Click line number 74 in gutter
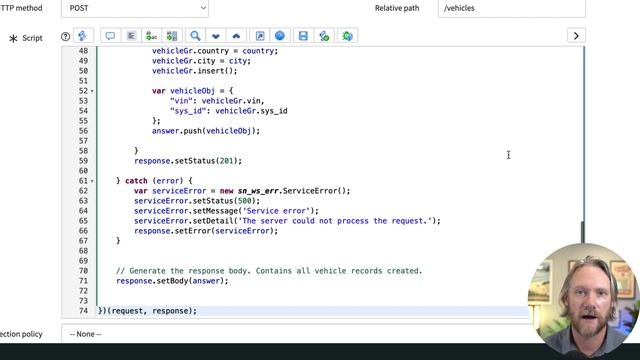 click(83, 311)
